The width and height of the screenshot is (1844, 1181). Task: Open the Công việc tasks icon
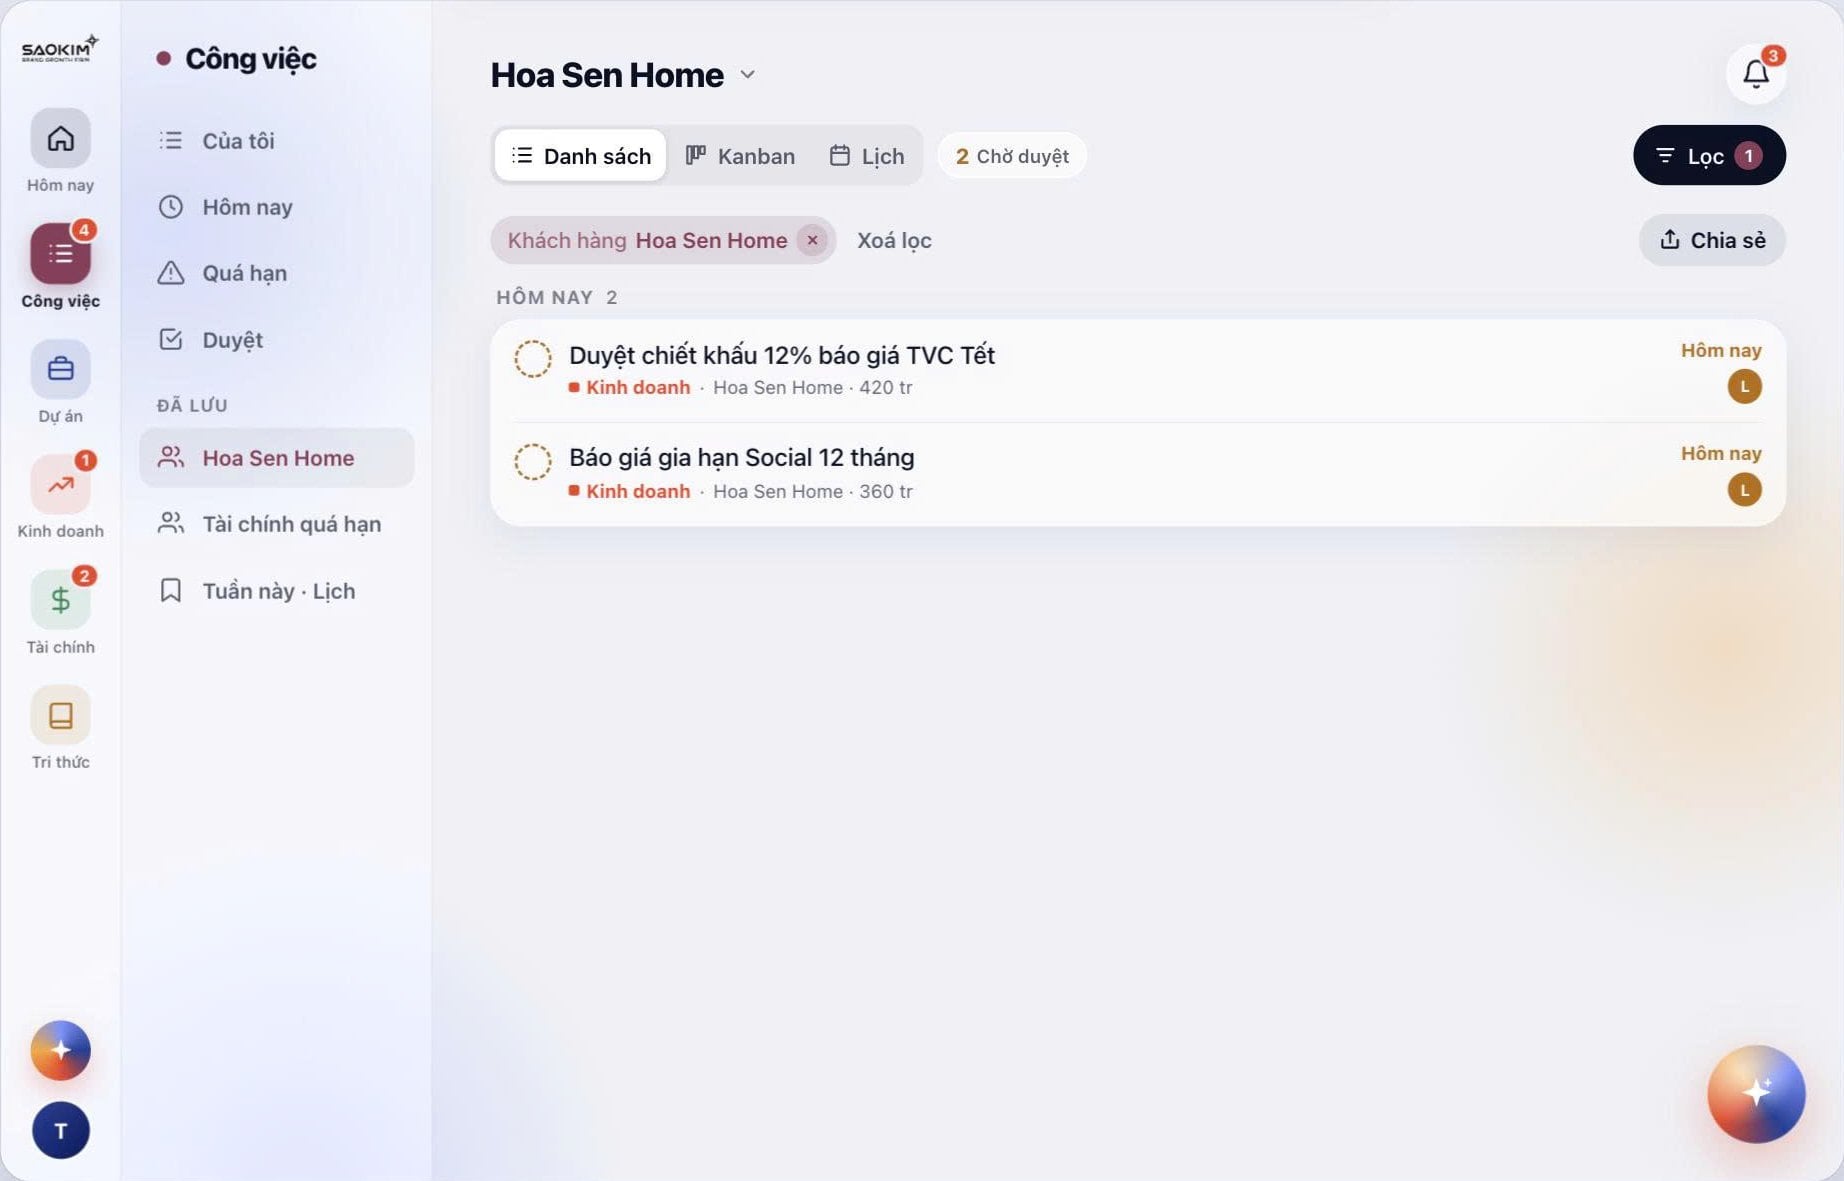click(x=60, y=254)
